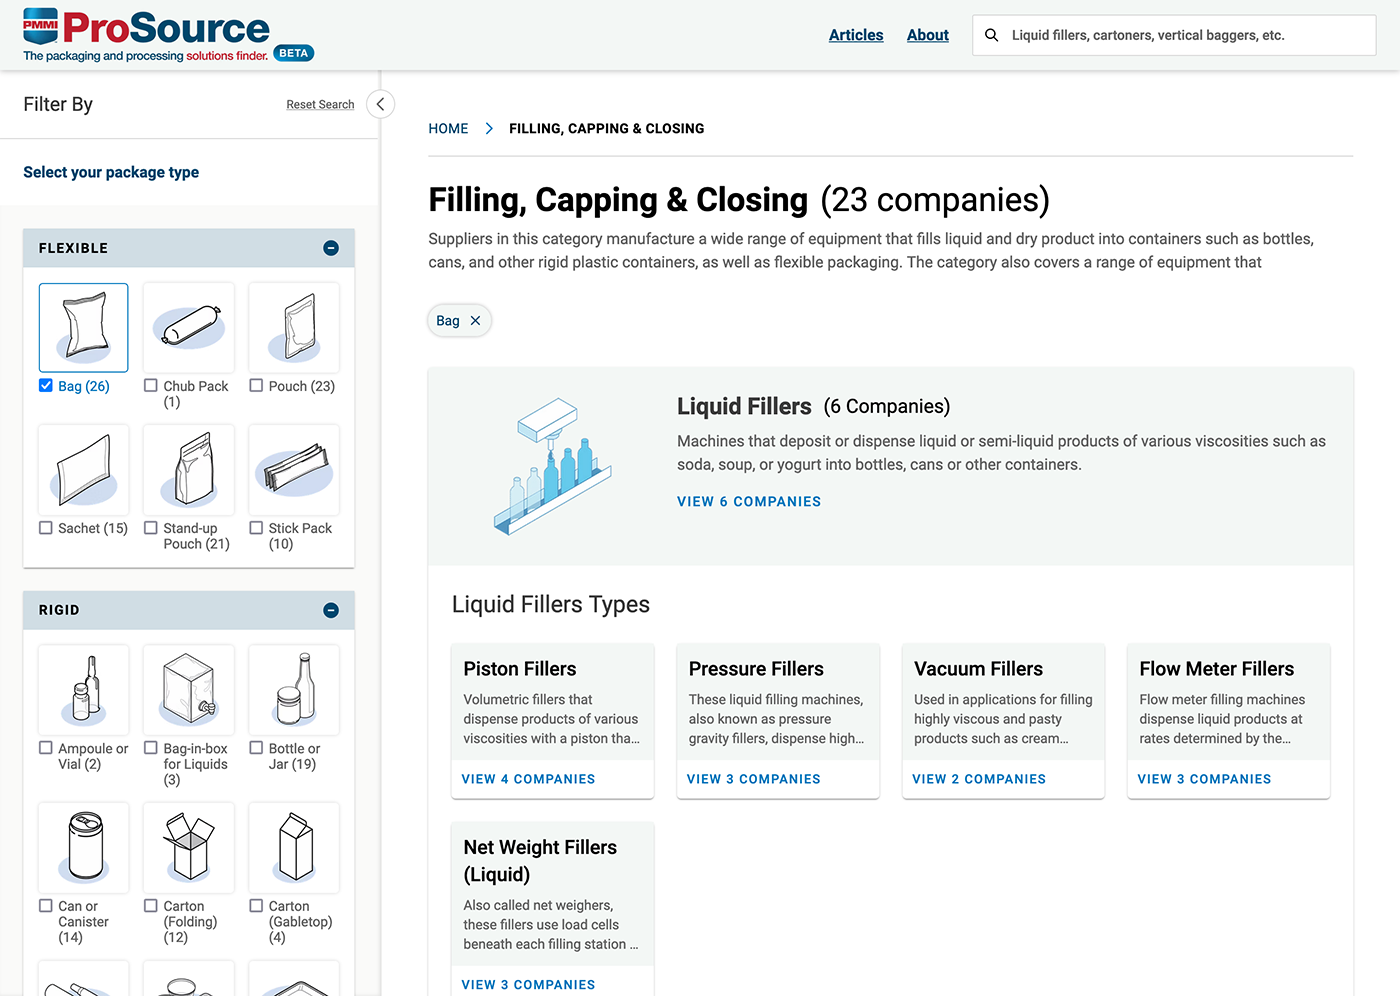
Task: Click the Stick Pack package icon
Action: [294, 470]
